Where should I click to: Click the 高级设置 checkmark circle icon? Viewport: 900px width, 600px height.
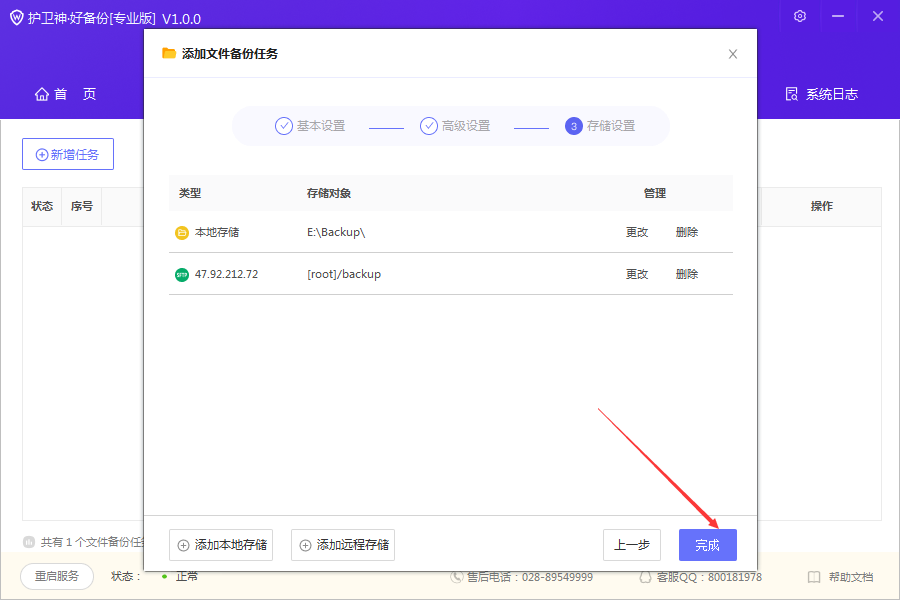click(x=429, y=126)
